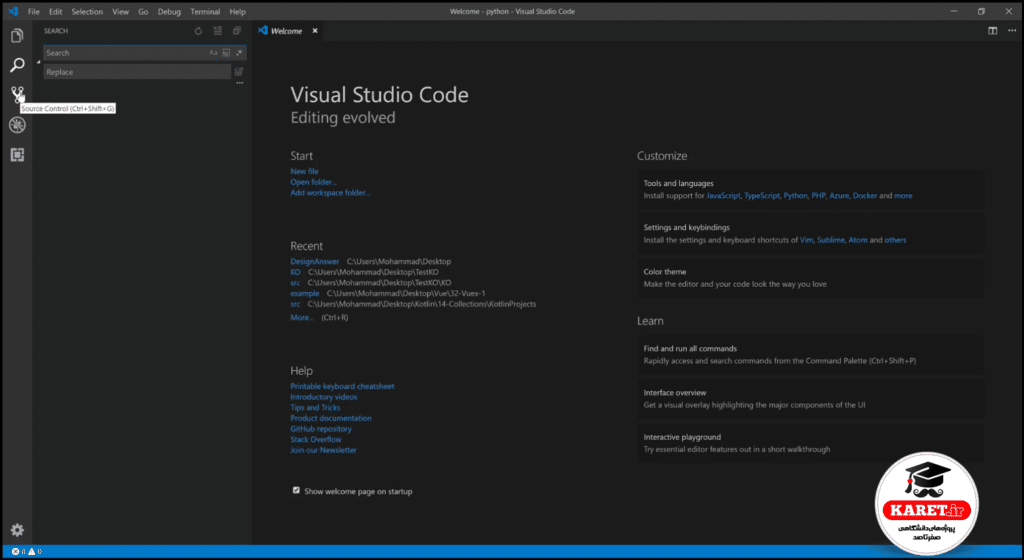Install Python language support link
The width and height of the screenshot is (1024, 560).
tap(795, 196)
